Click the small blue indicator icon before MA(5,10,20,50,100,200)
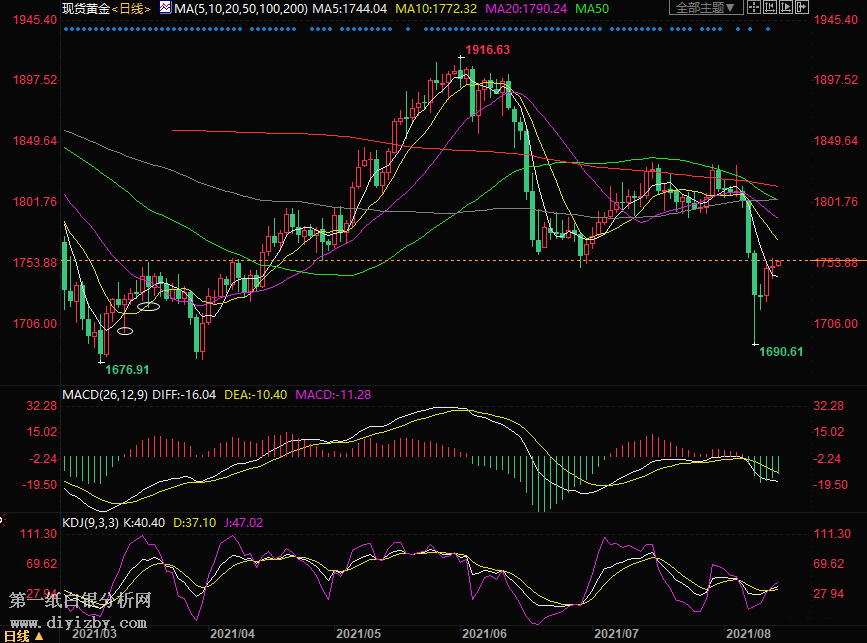The image size is (867, 643). tap(165, 8)
